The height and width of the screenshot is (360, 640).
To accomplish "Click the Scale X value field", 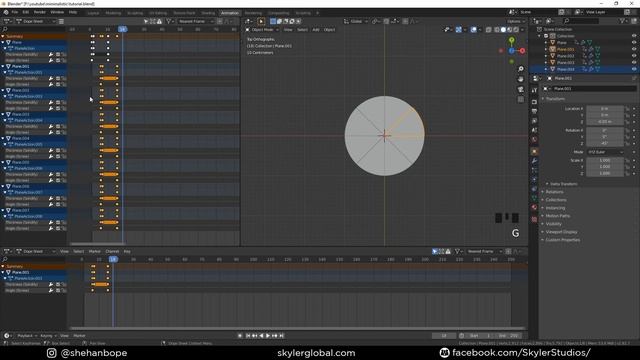I will (x=605, y=160).
